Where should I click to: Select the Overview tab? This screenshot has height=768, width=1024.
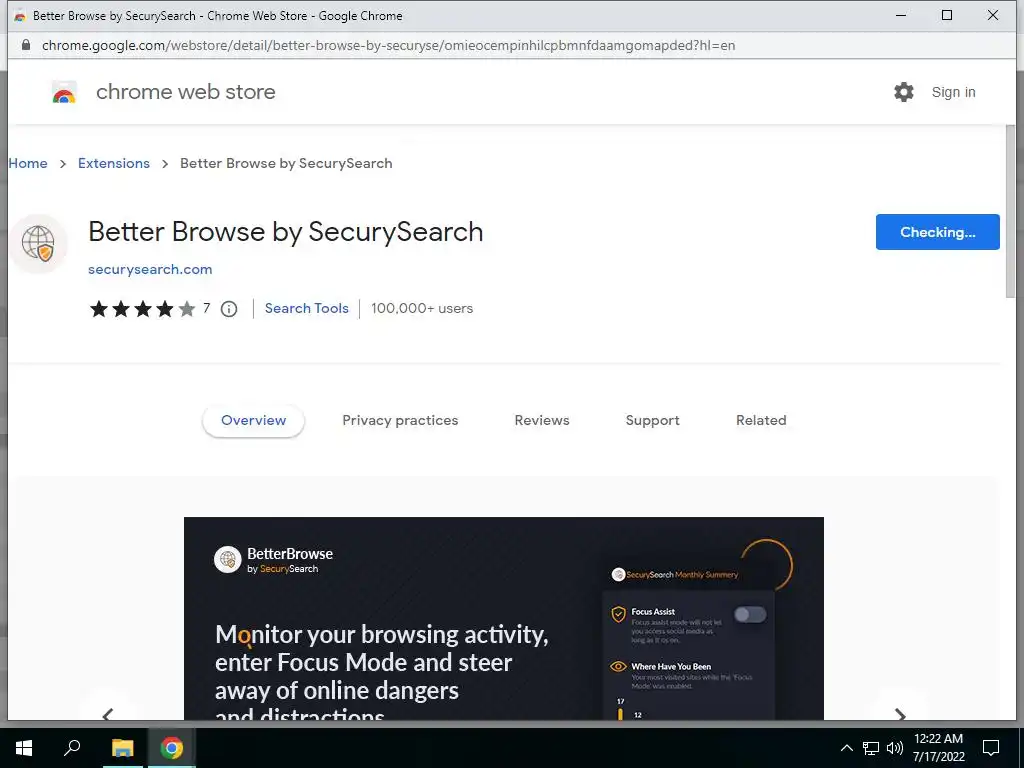tap(253, 421)
